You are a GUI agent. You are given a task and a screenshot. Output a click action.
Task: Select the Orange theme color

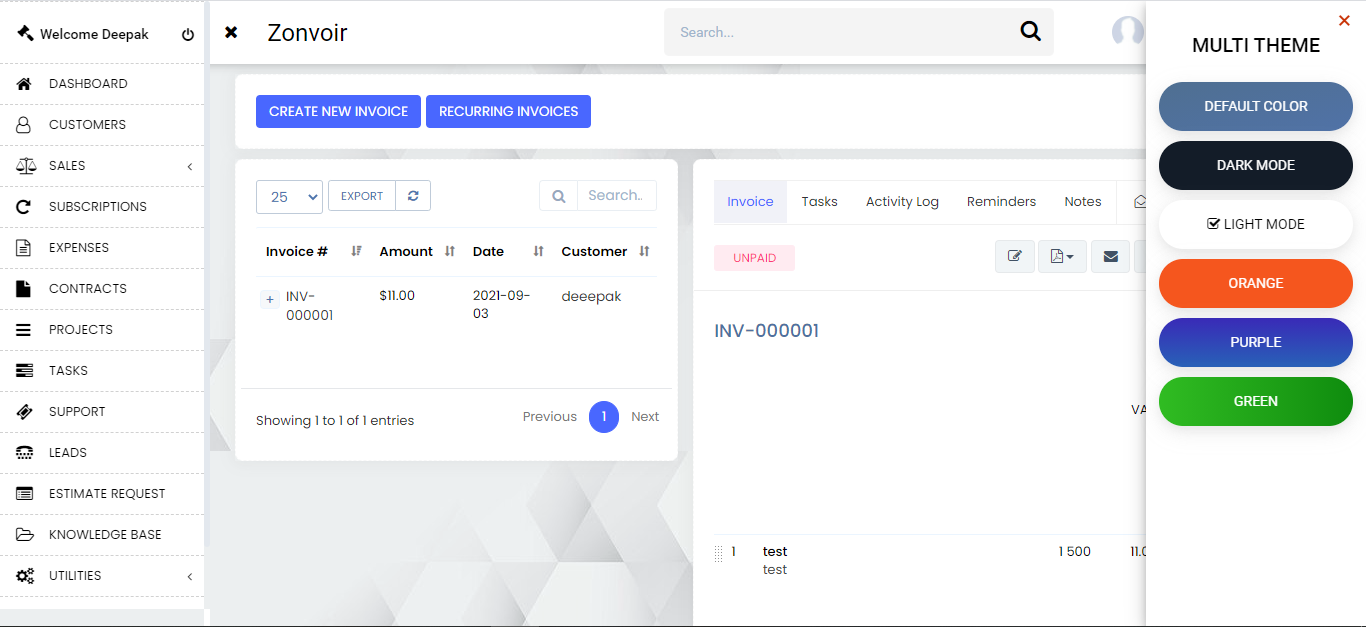[x=1255, y=283]
